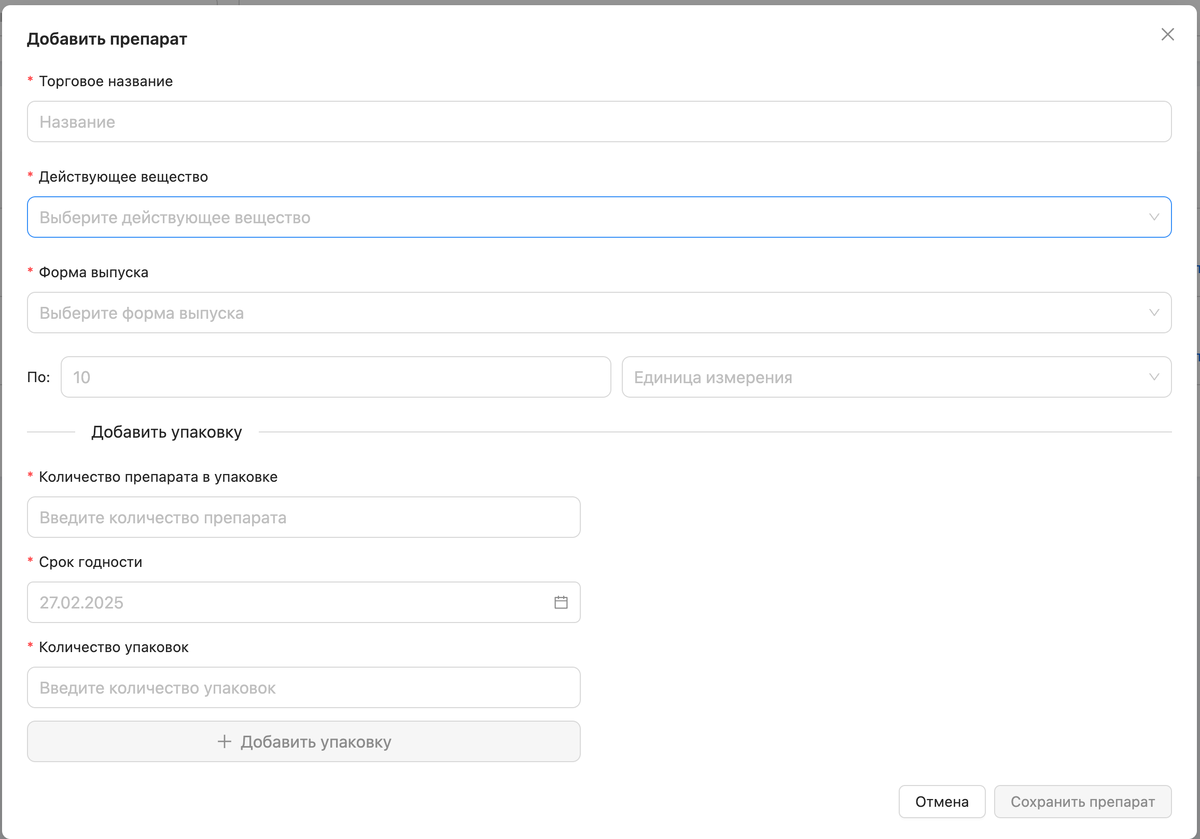Close the Добавить препарат dialog
The height and width of the screenshot is (839, 1200).
[1167, 34]
